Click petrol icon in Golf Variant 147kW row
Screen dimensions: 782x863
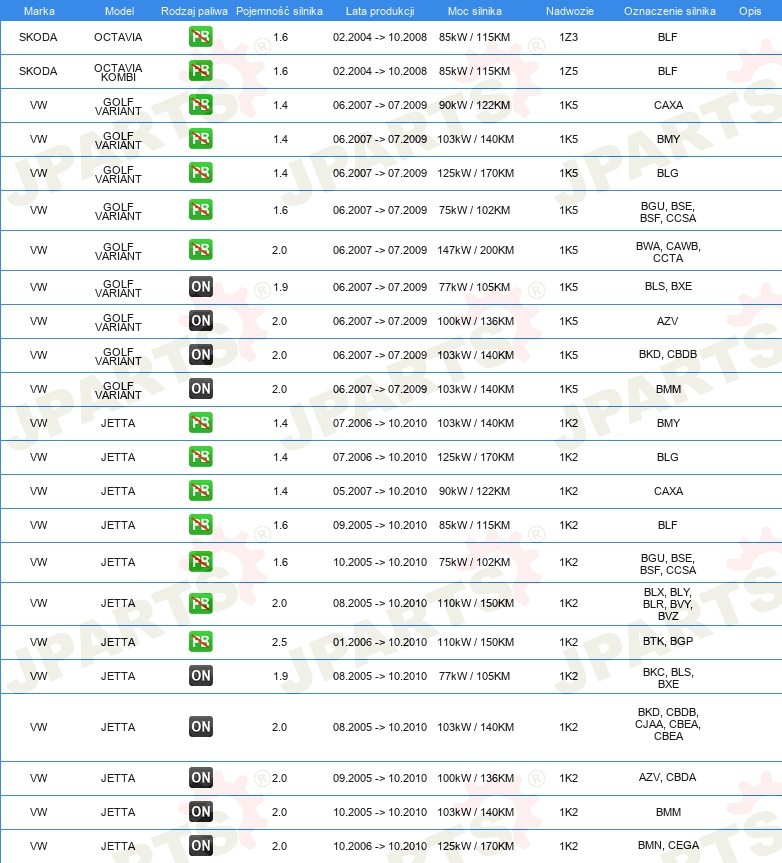pos(200,250)
